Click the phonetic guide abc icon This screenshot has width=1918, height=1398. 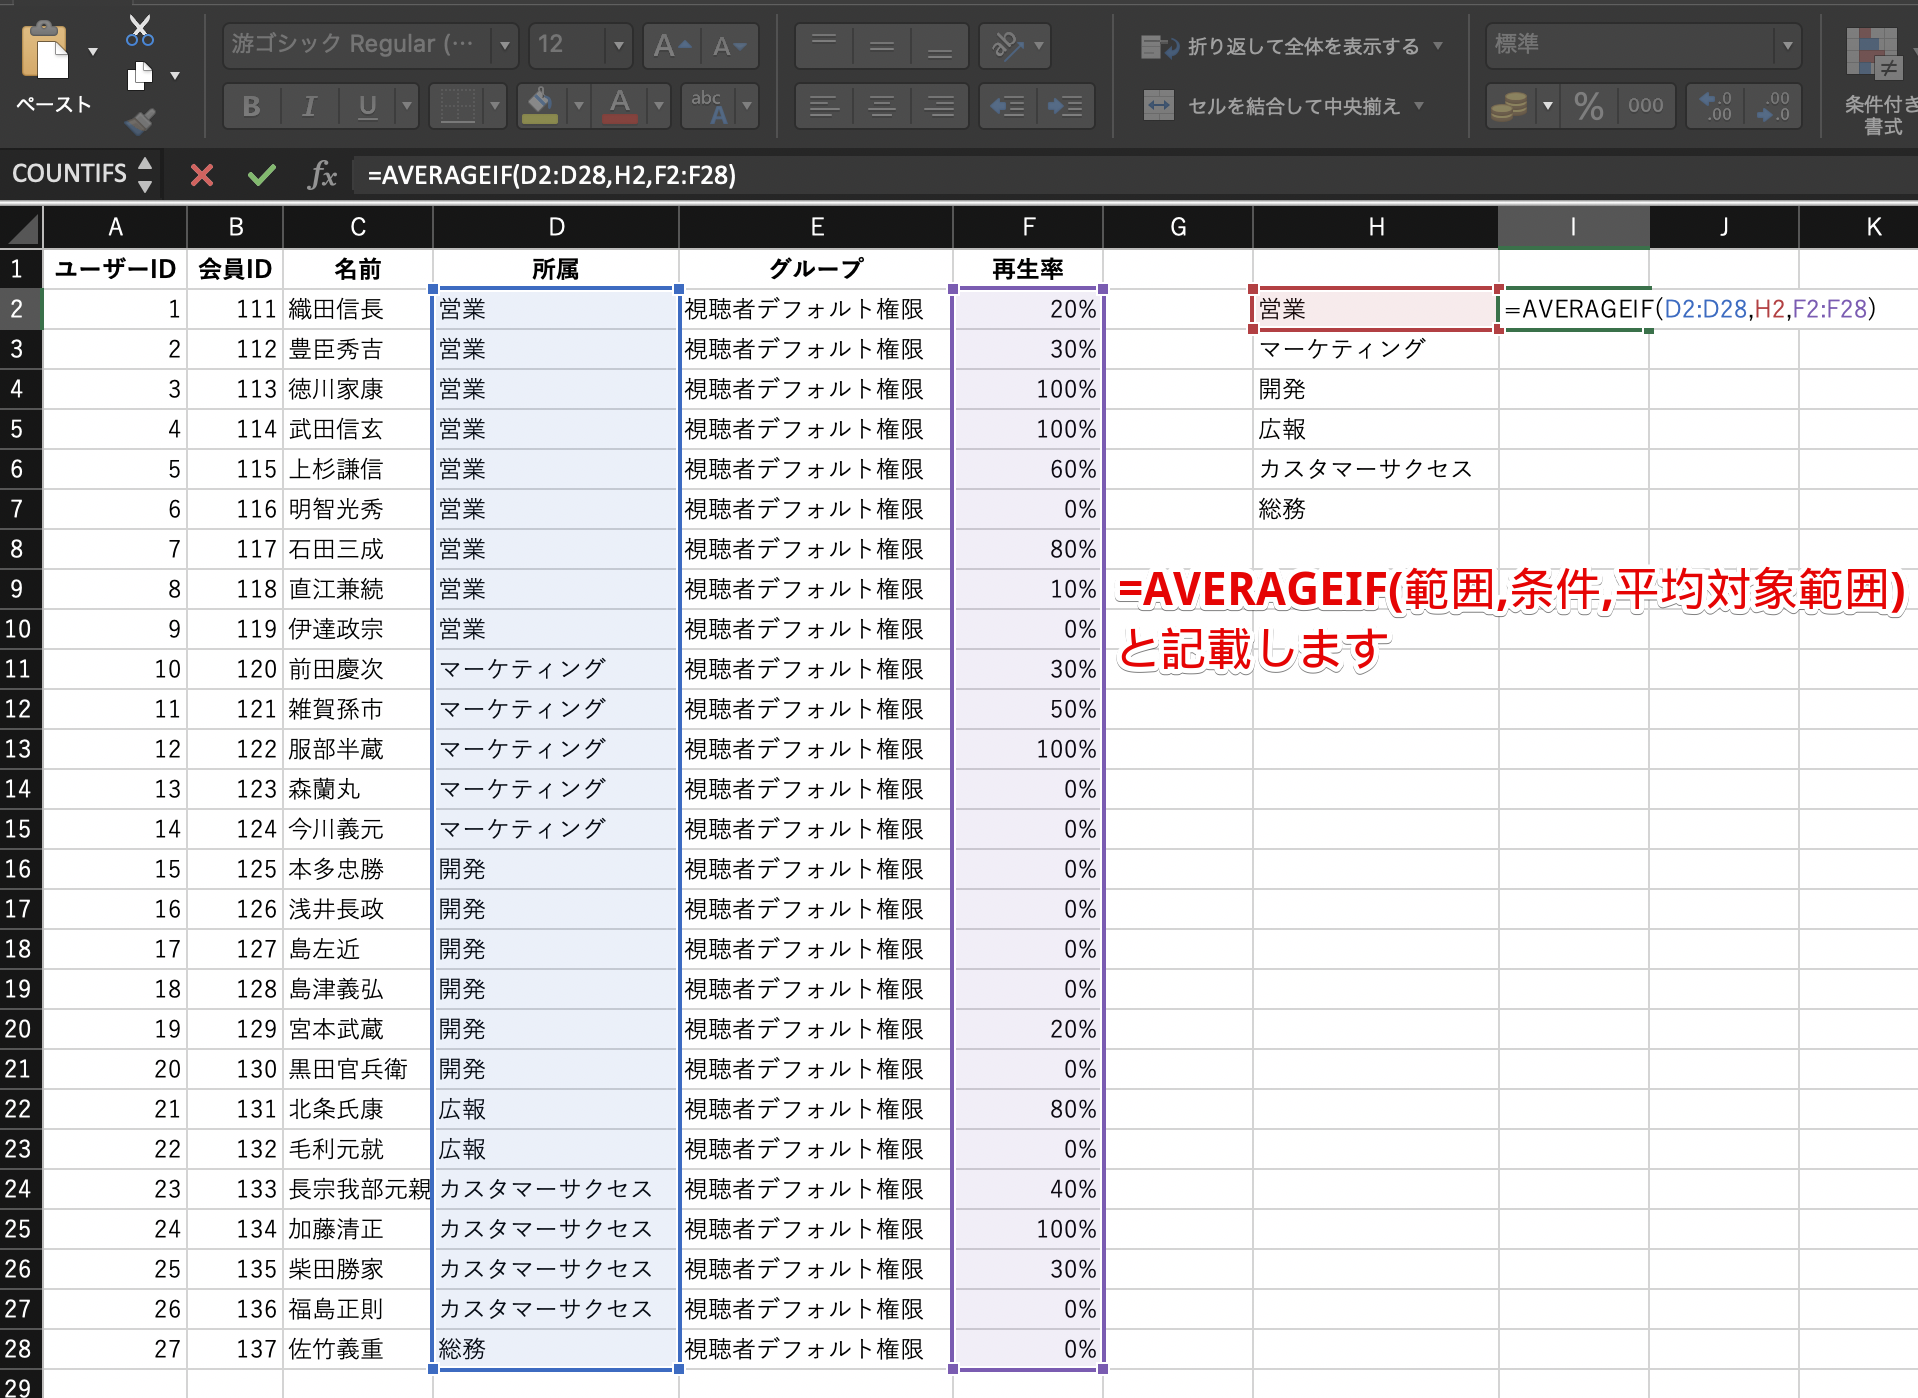coord(710,105)
